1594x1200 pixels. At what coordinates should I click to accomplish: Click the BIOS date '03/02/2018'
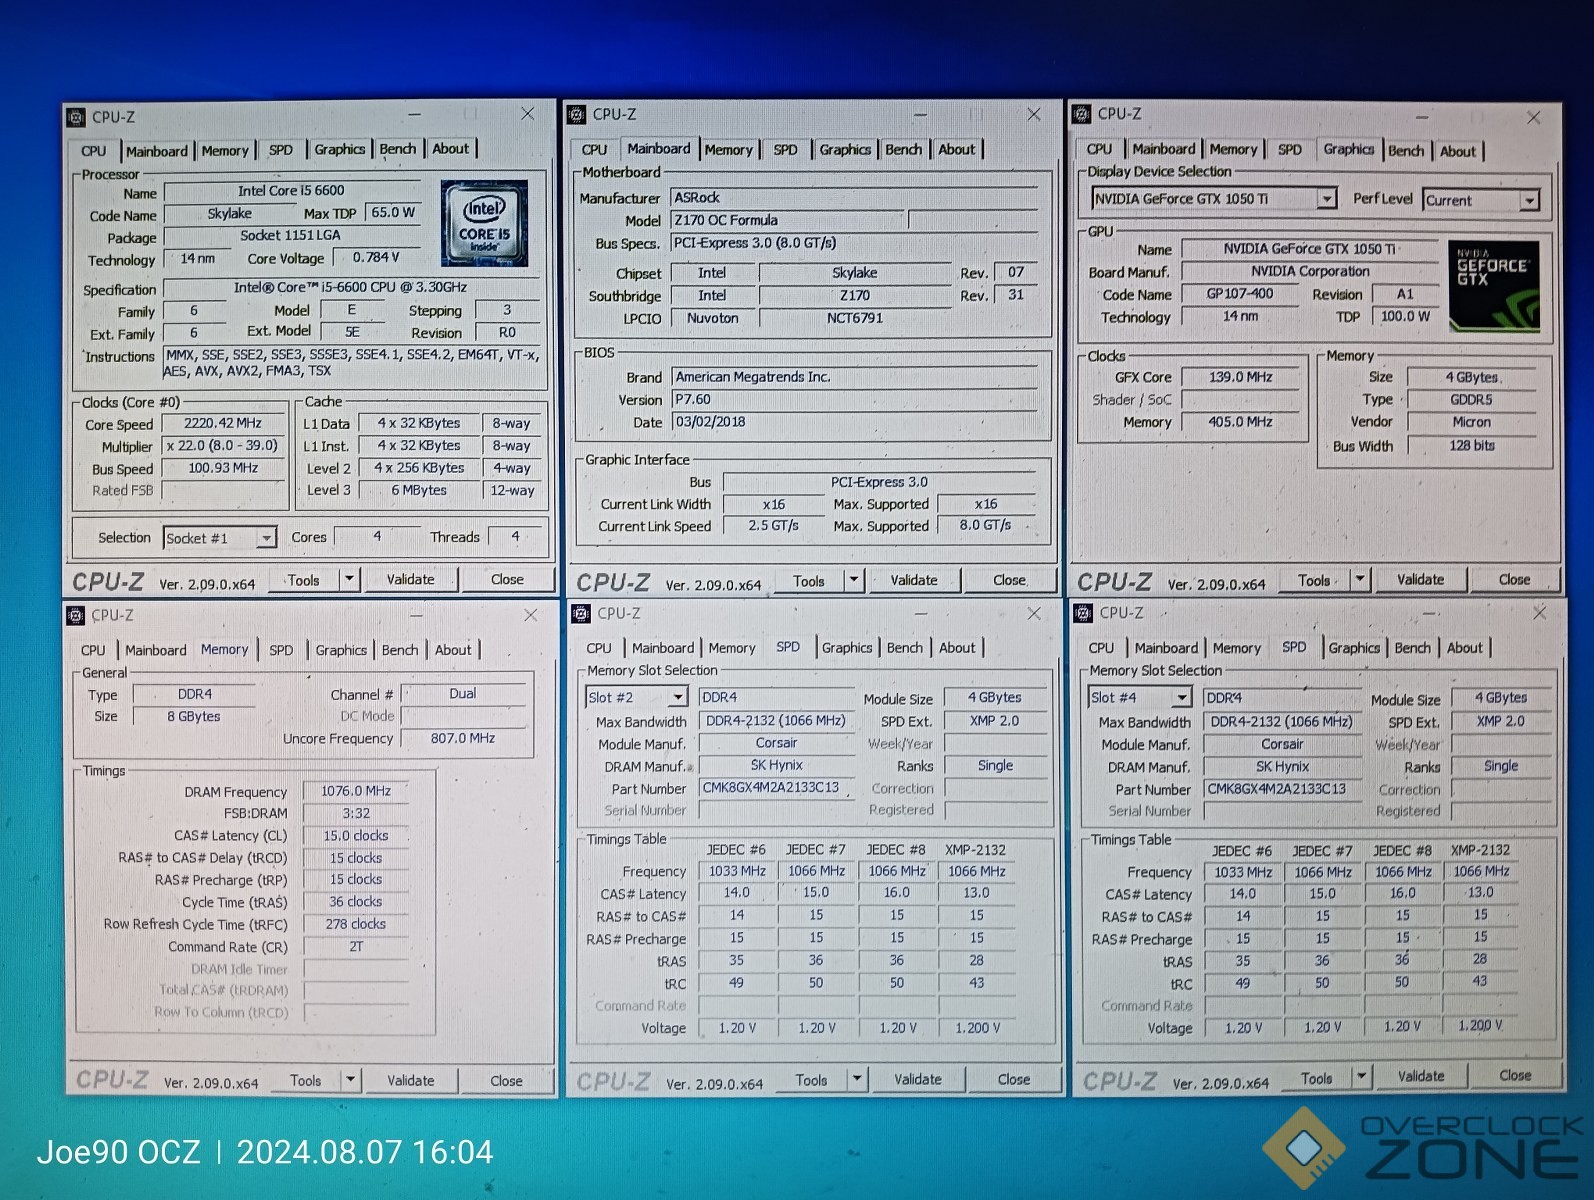click(855, 422)
